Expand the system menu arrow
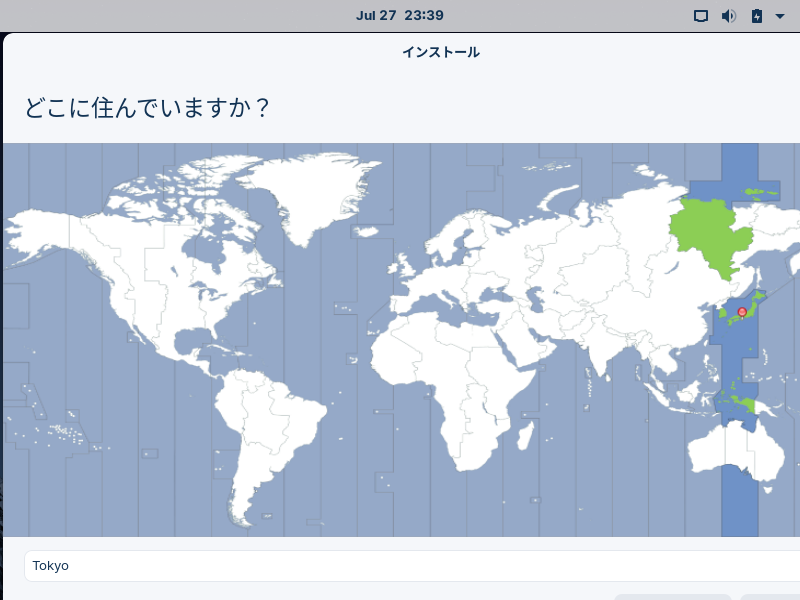Screen dimensions: 800x600 pos(780,16)
